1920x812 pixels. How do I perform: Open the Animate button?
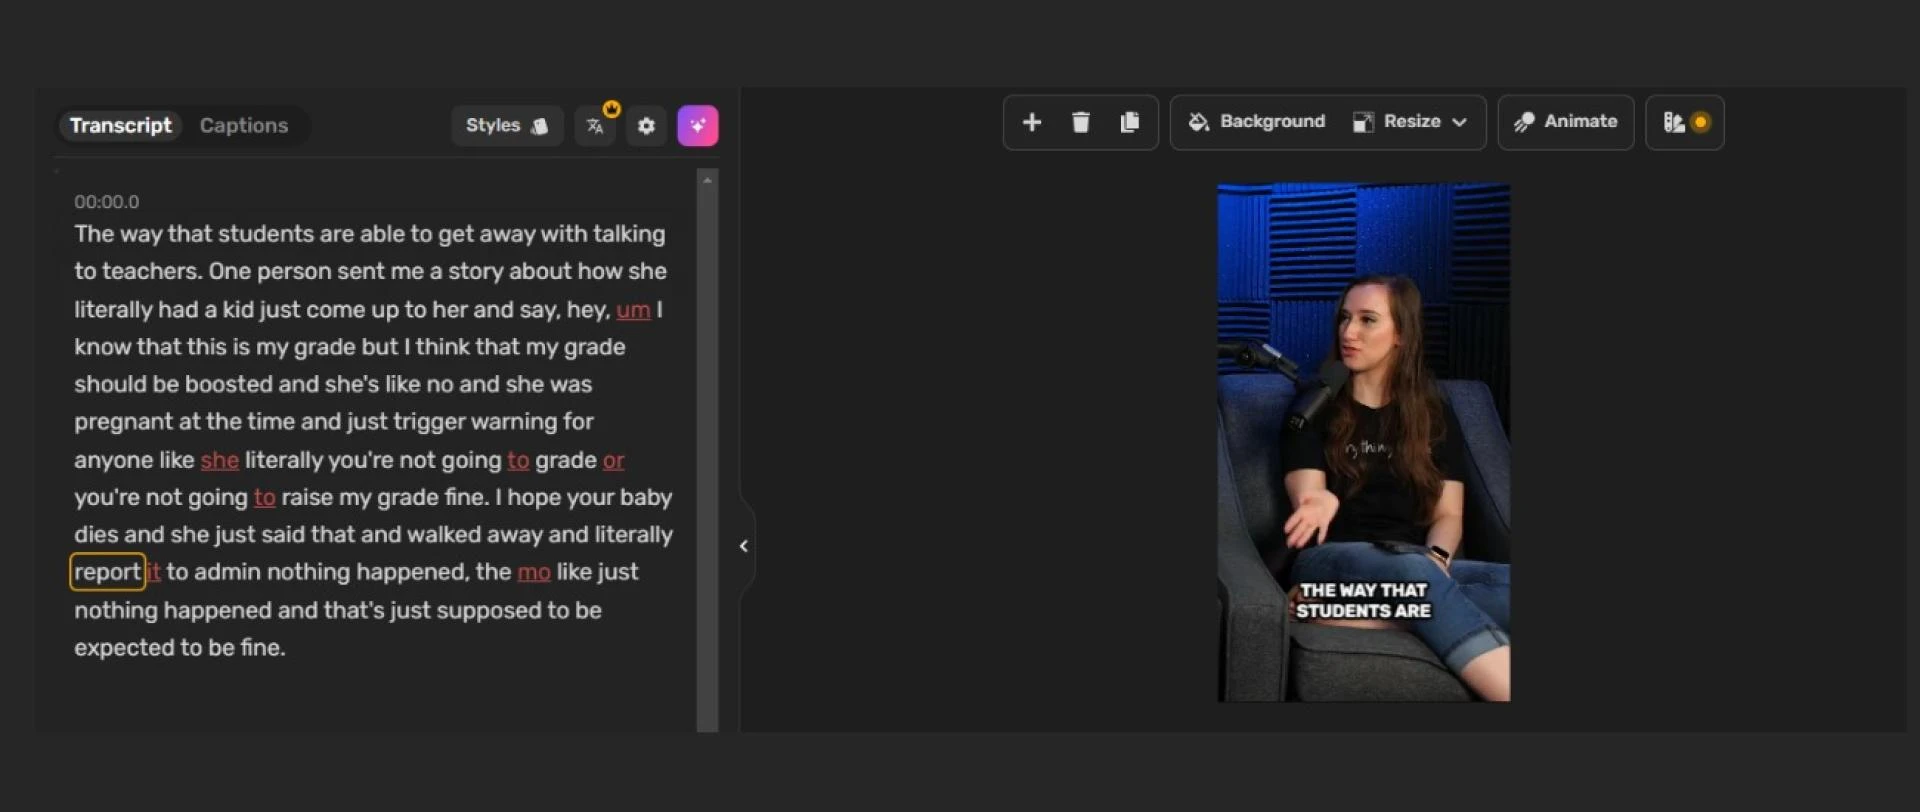pyautogui.click(x=1566, y=122)
